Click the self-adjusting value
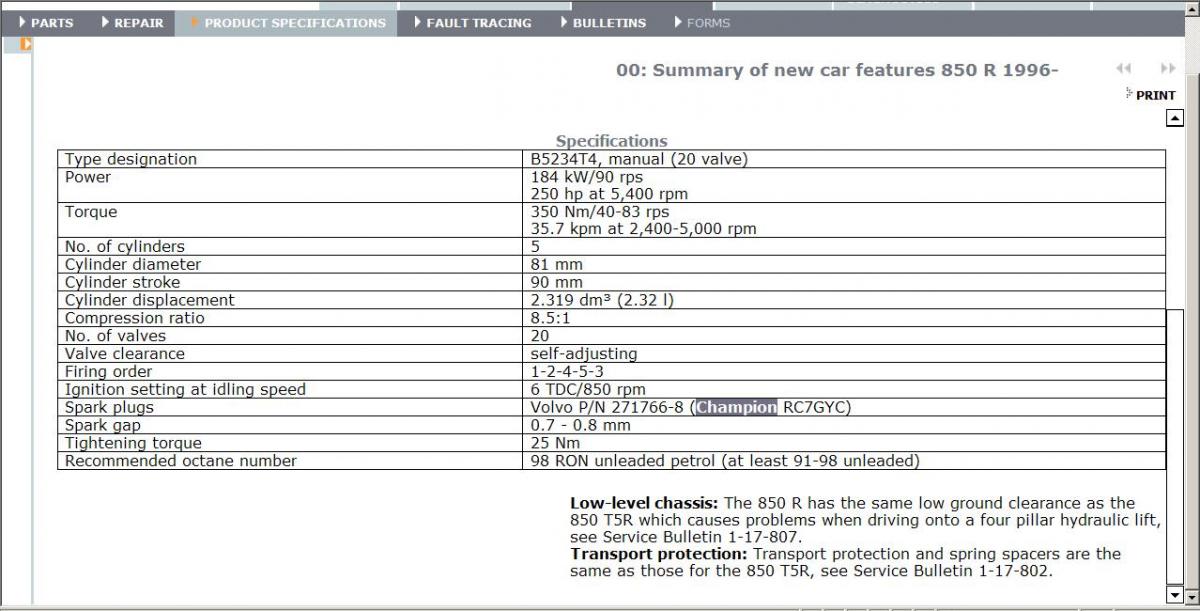Viewport: 1200px width, 611px height. 584,353
